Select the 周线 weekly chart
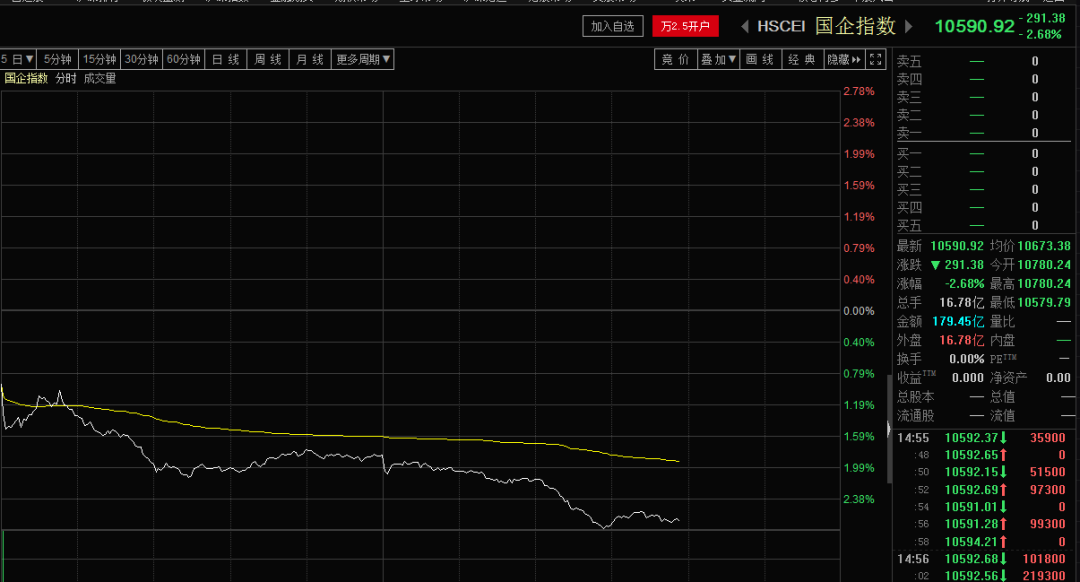 tap(267, 60)
